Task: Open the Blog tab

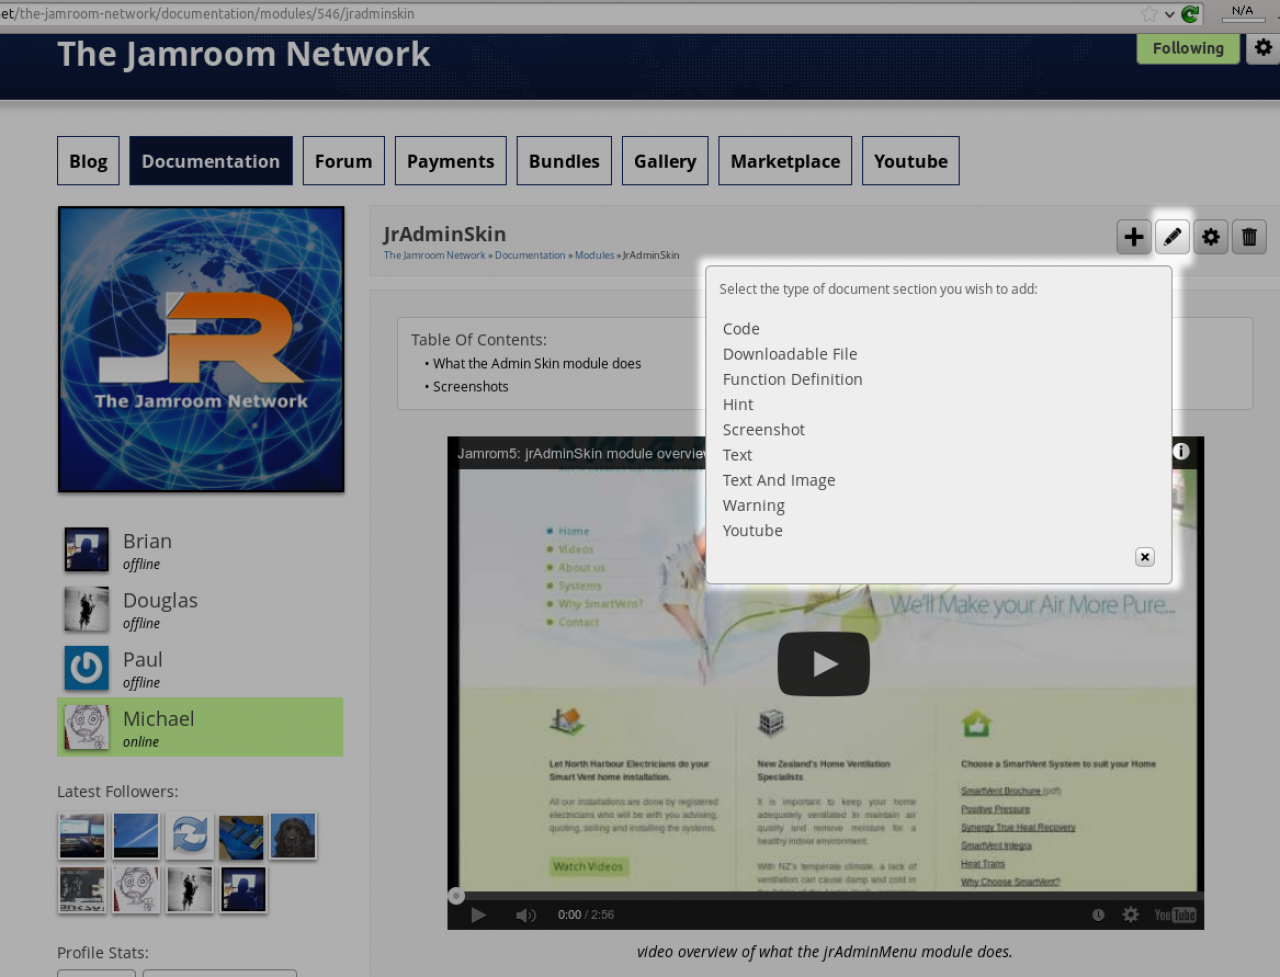Action: tap(88, 161)
